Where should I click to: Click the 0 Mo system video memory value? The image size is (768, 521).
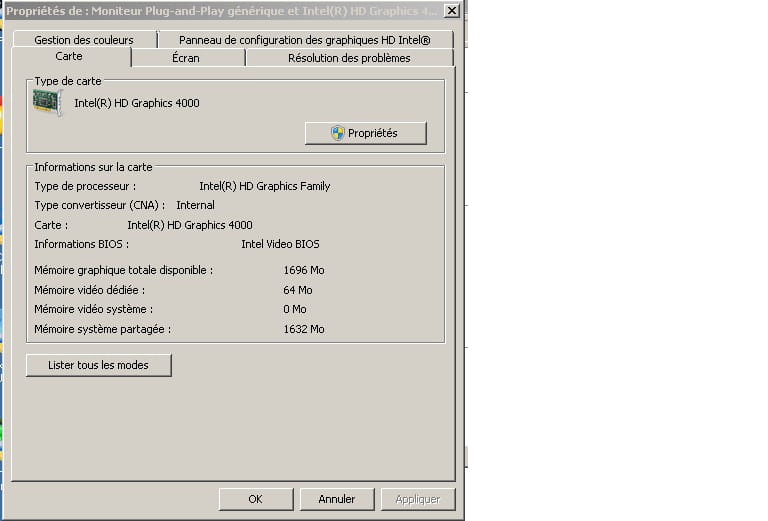(294, 309)
